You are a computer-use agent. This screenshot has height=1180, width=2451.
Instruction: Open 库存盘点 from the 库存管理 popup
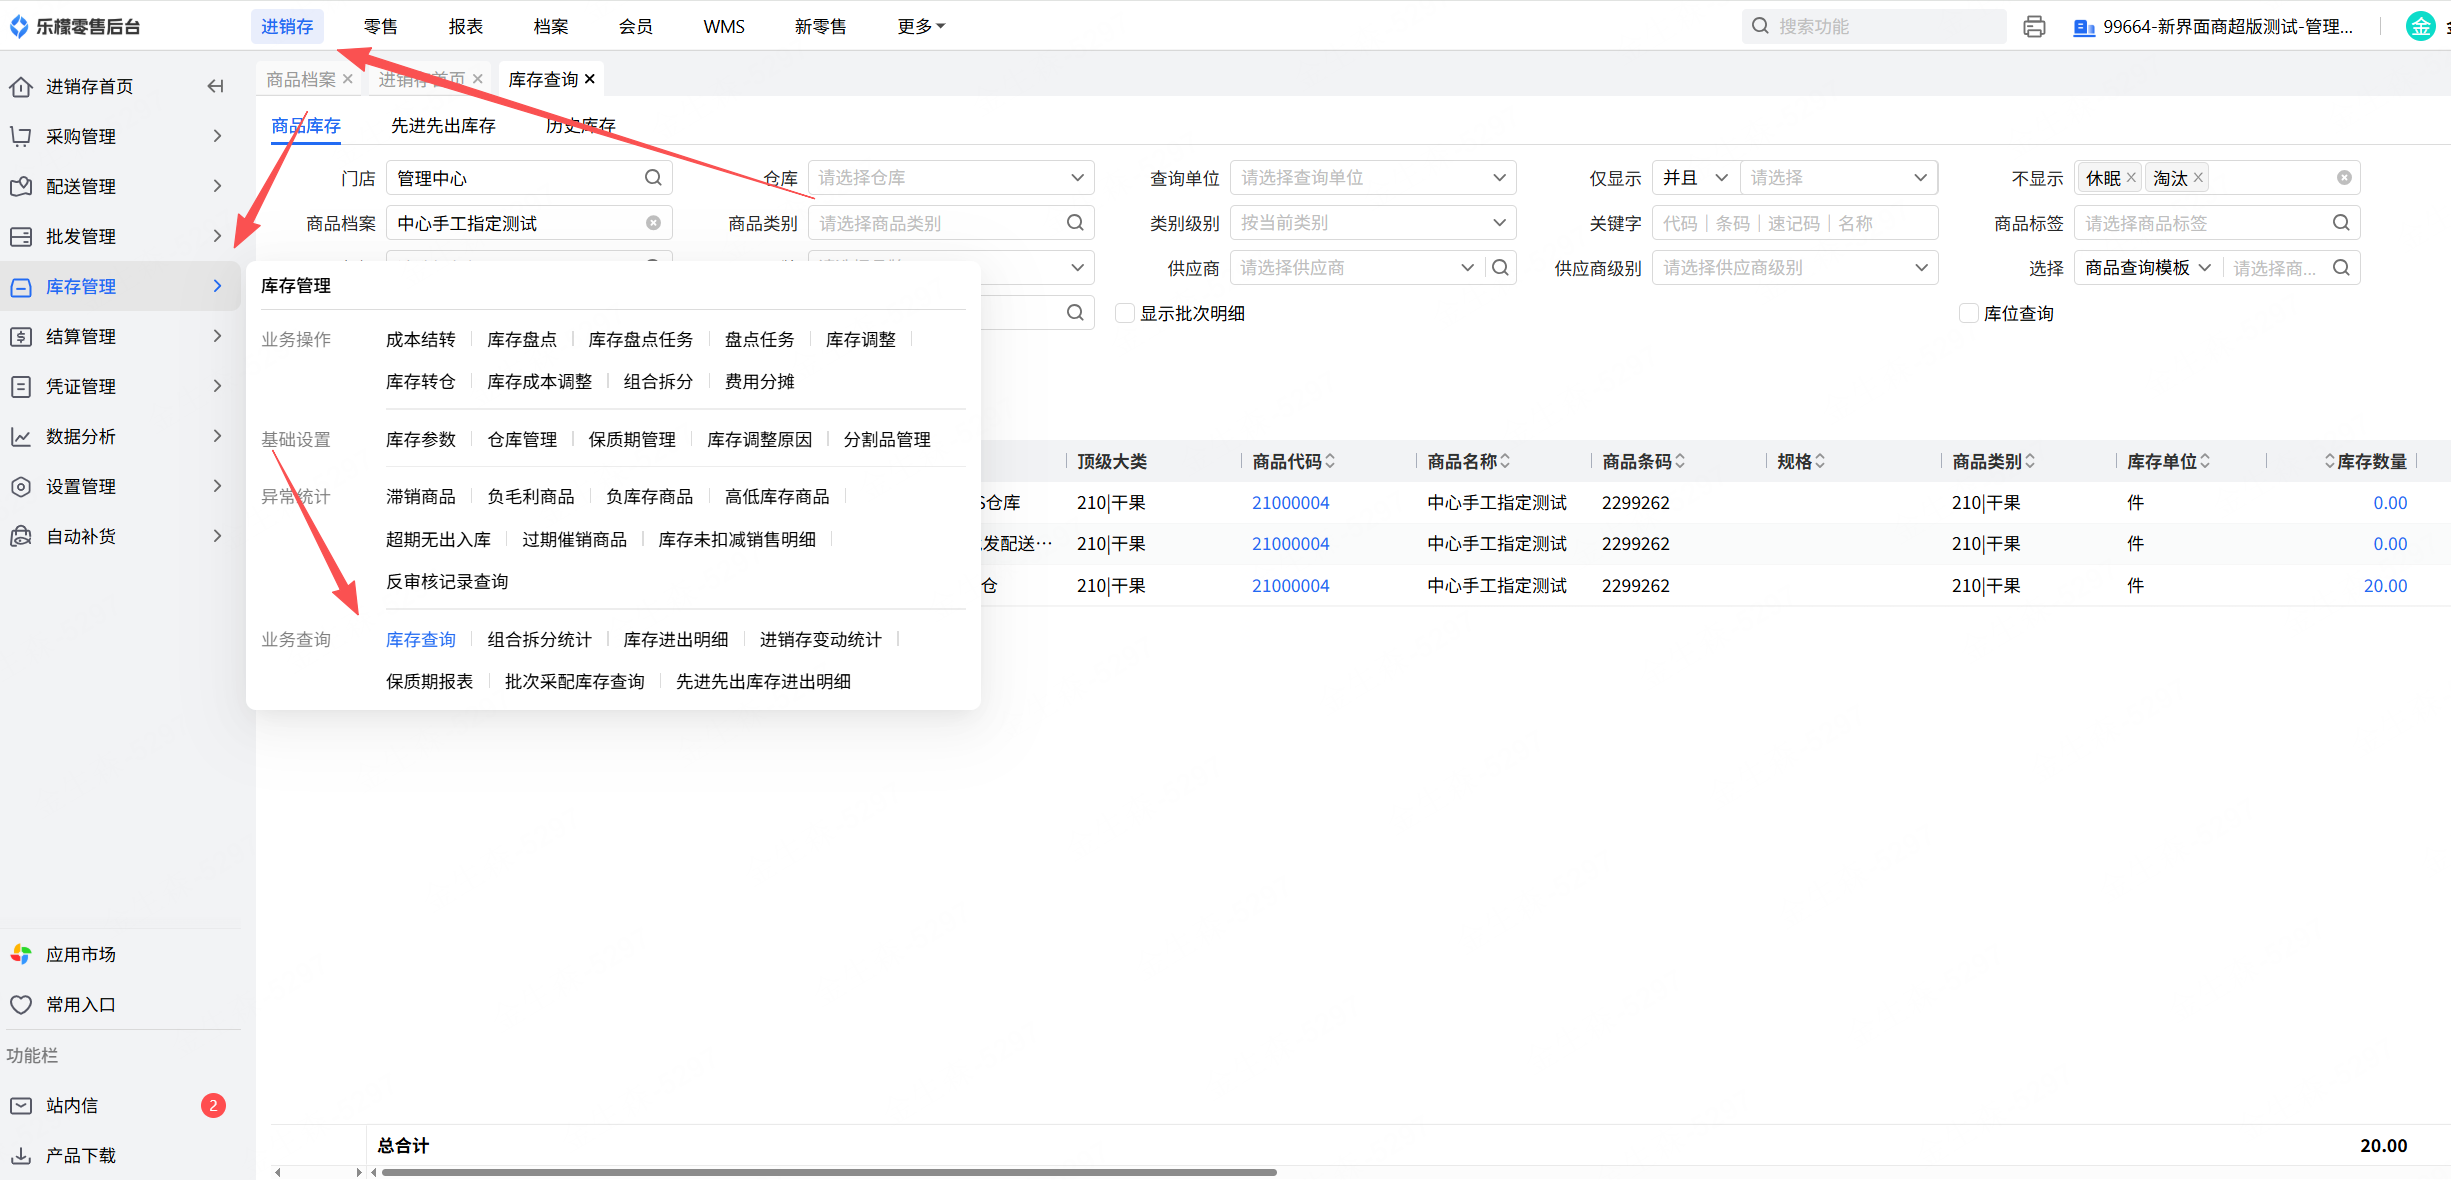point(521,340)
